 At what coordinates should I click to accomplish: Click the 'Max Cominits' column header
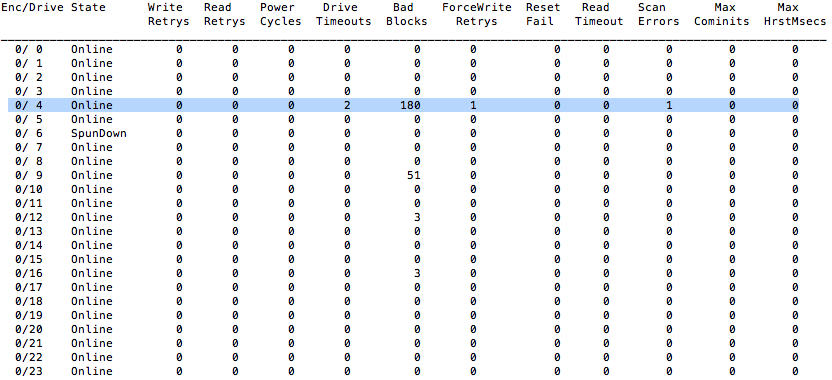tap(721, 14)
